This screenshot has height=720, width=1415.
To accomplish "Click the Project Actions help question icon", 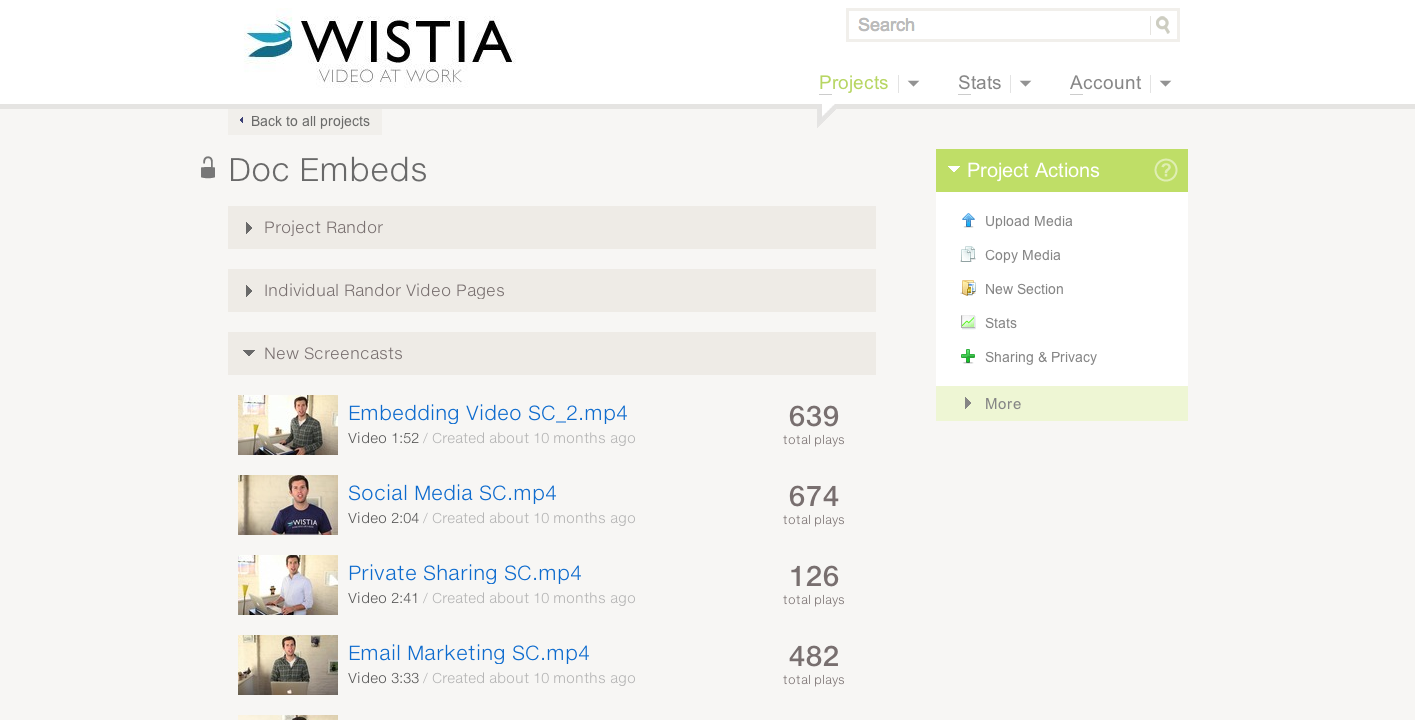I will point(1165,170).
